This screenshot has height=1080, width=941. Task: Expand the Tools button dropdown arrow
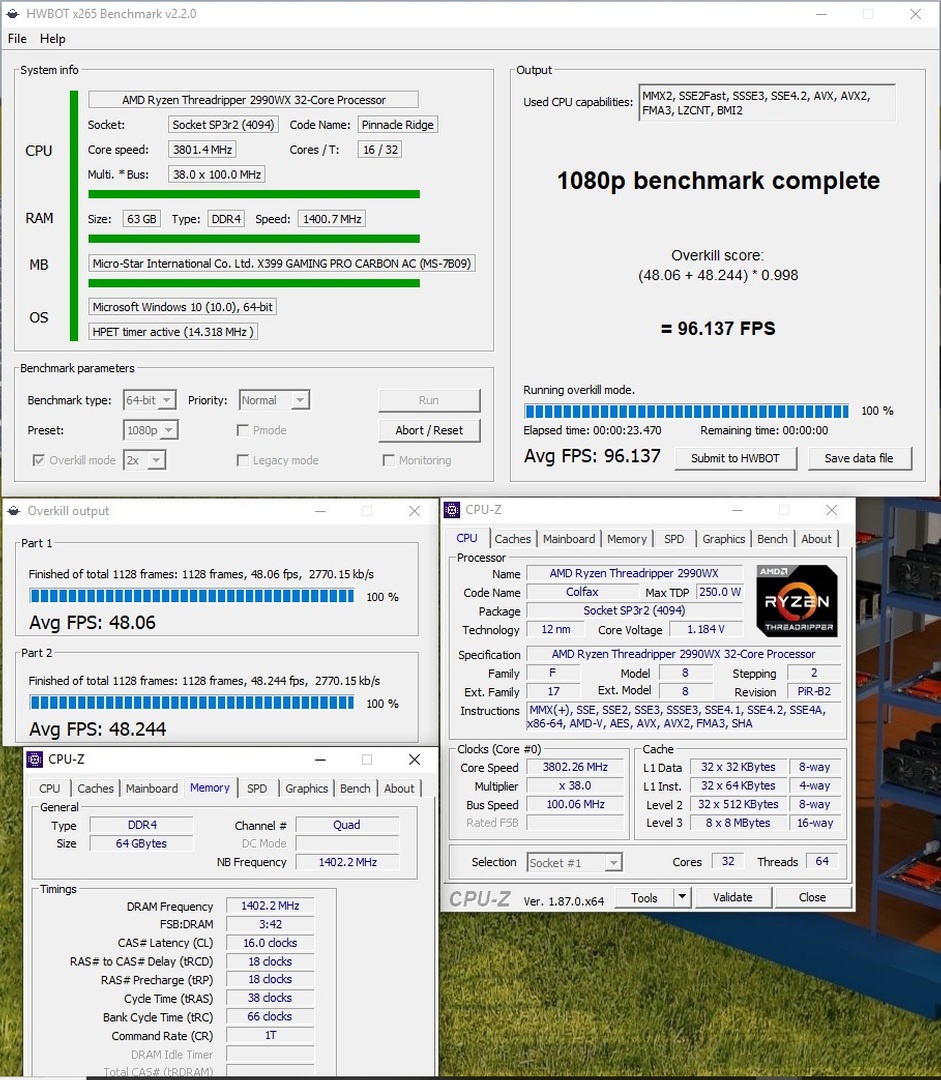coord(682,897)
